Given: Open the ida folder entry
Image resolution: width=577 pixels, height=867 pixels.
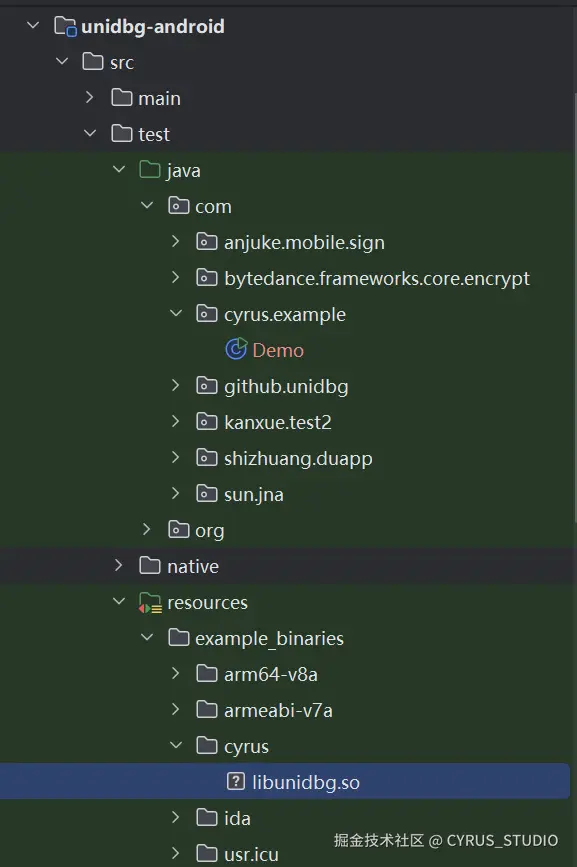Looking at the screenshot, I should click(237, 818).
